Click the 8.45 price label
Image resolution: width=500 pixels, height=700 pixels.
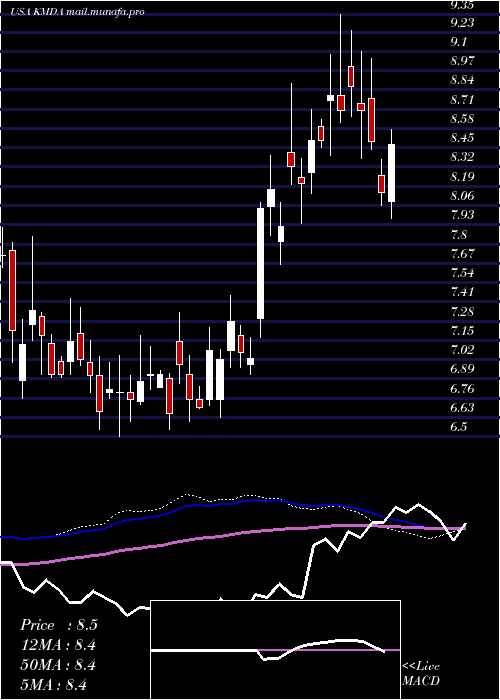(462, 138)
